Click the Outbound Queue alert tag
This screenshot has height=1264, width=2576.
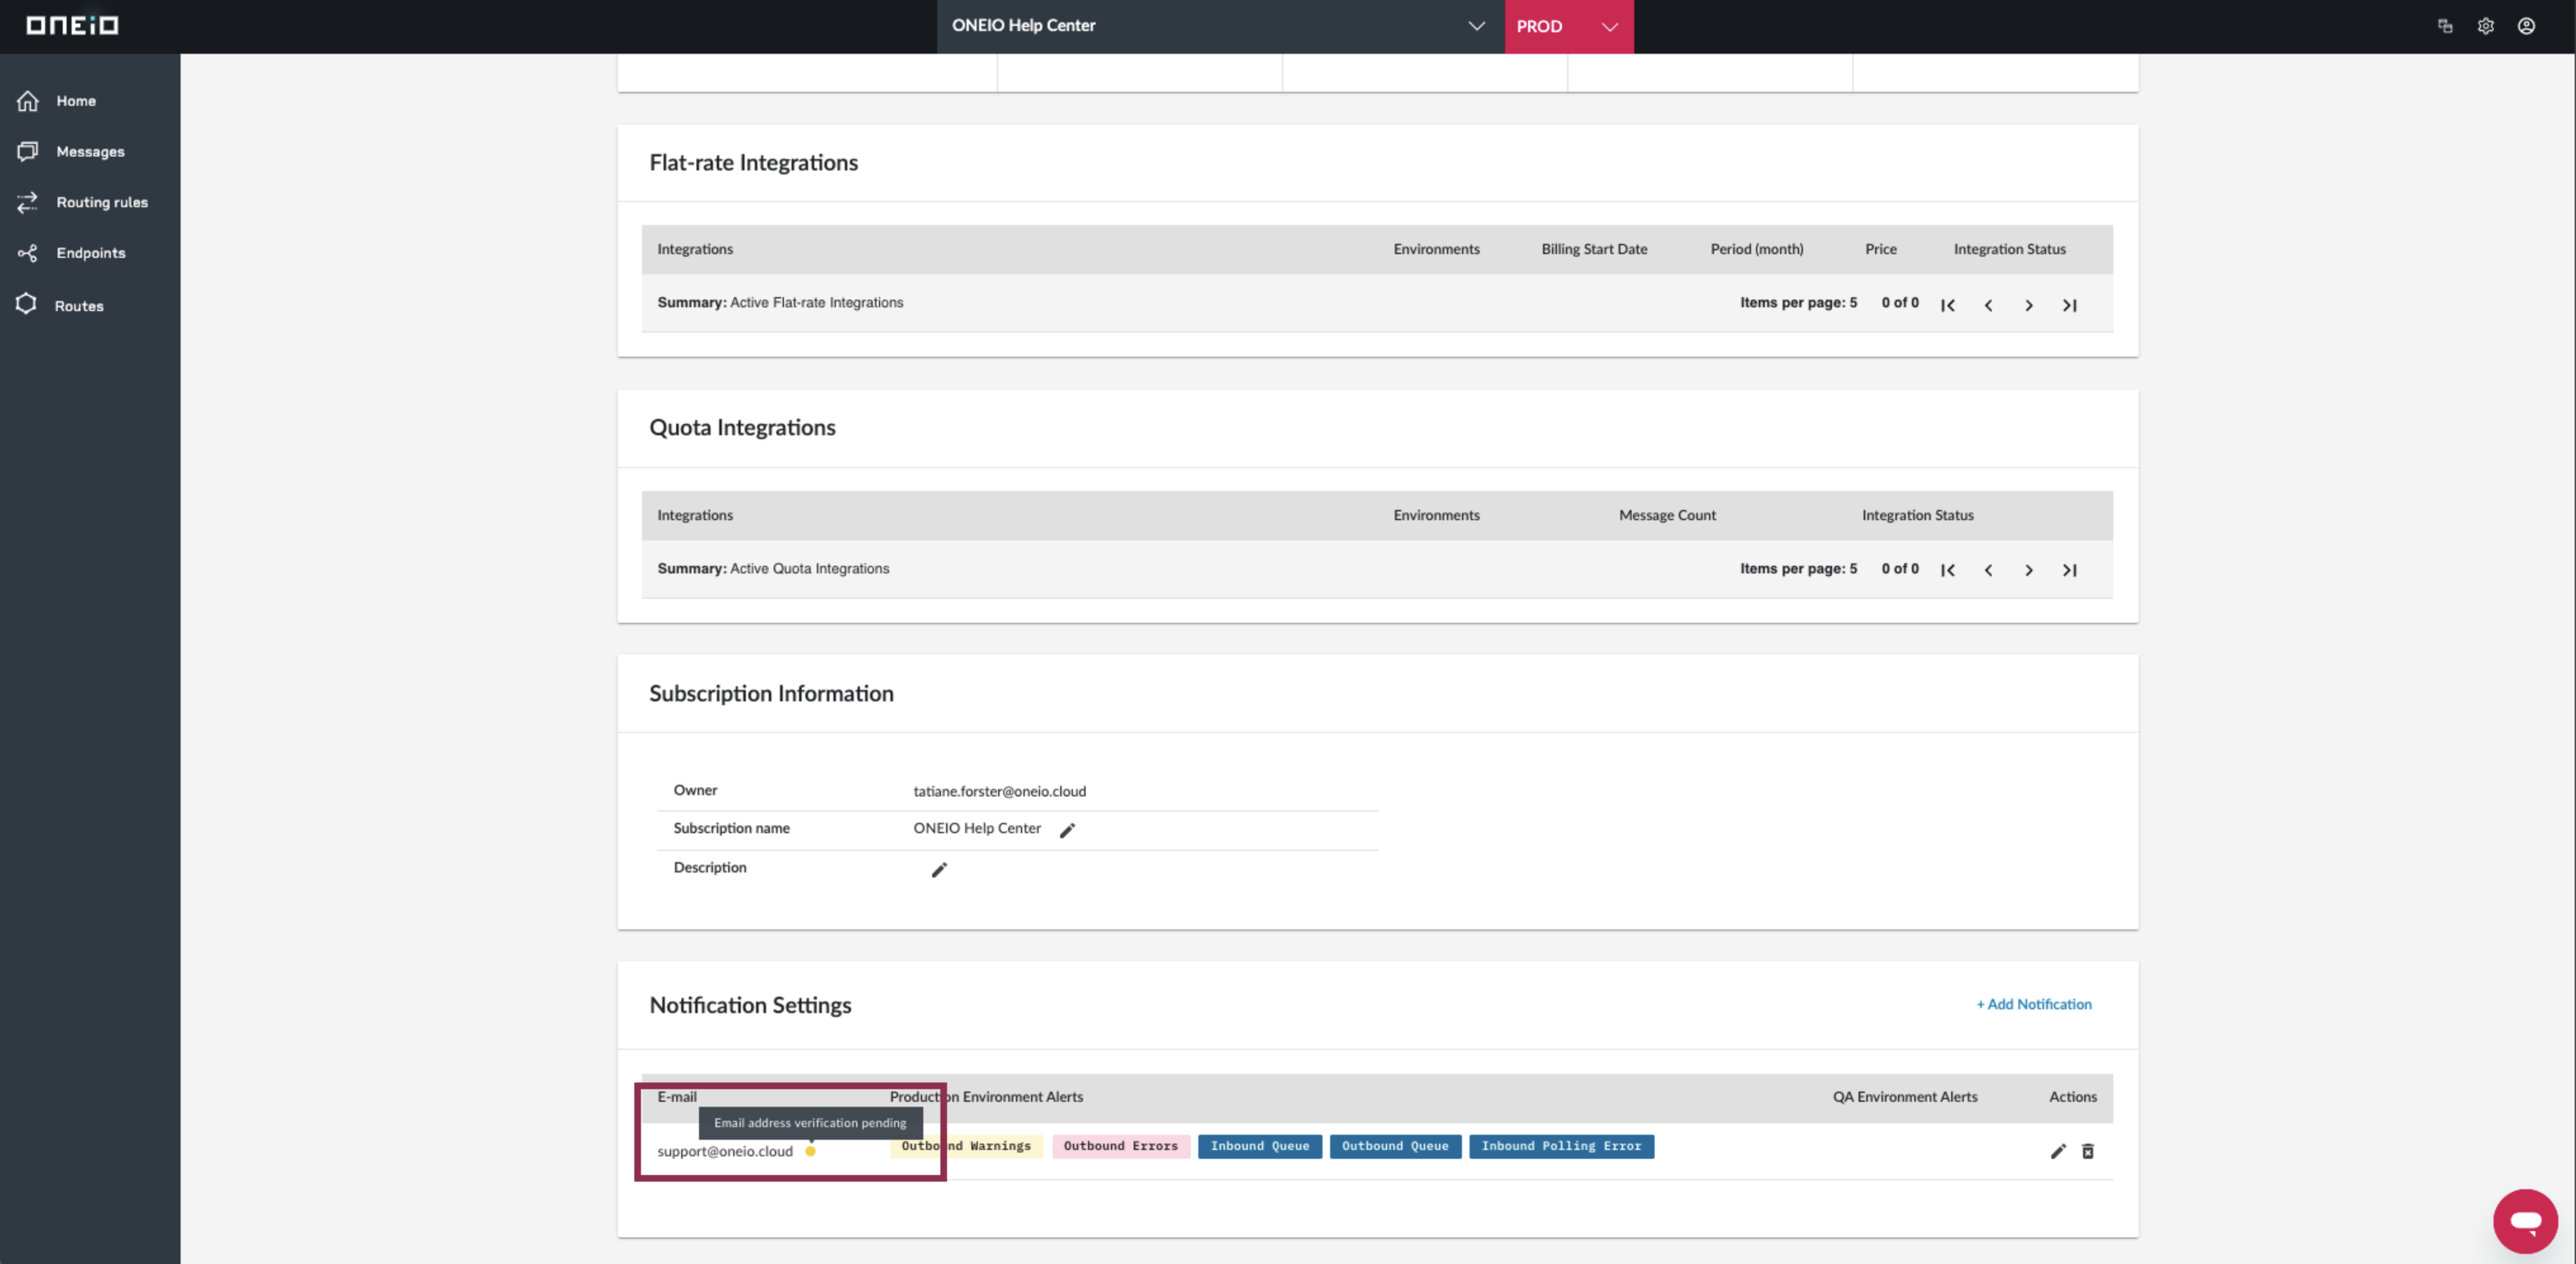point(1395,1146)
